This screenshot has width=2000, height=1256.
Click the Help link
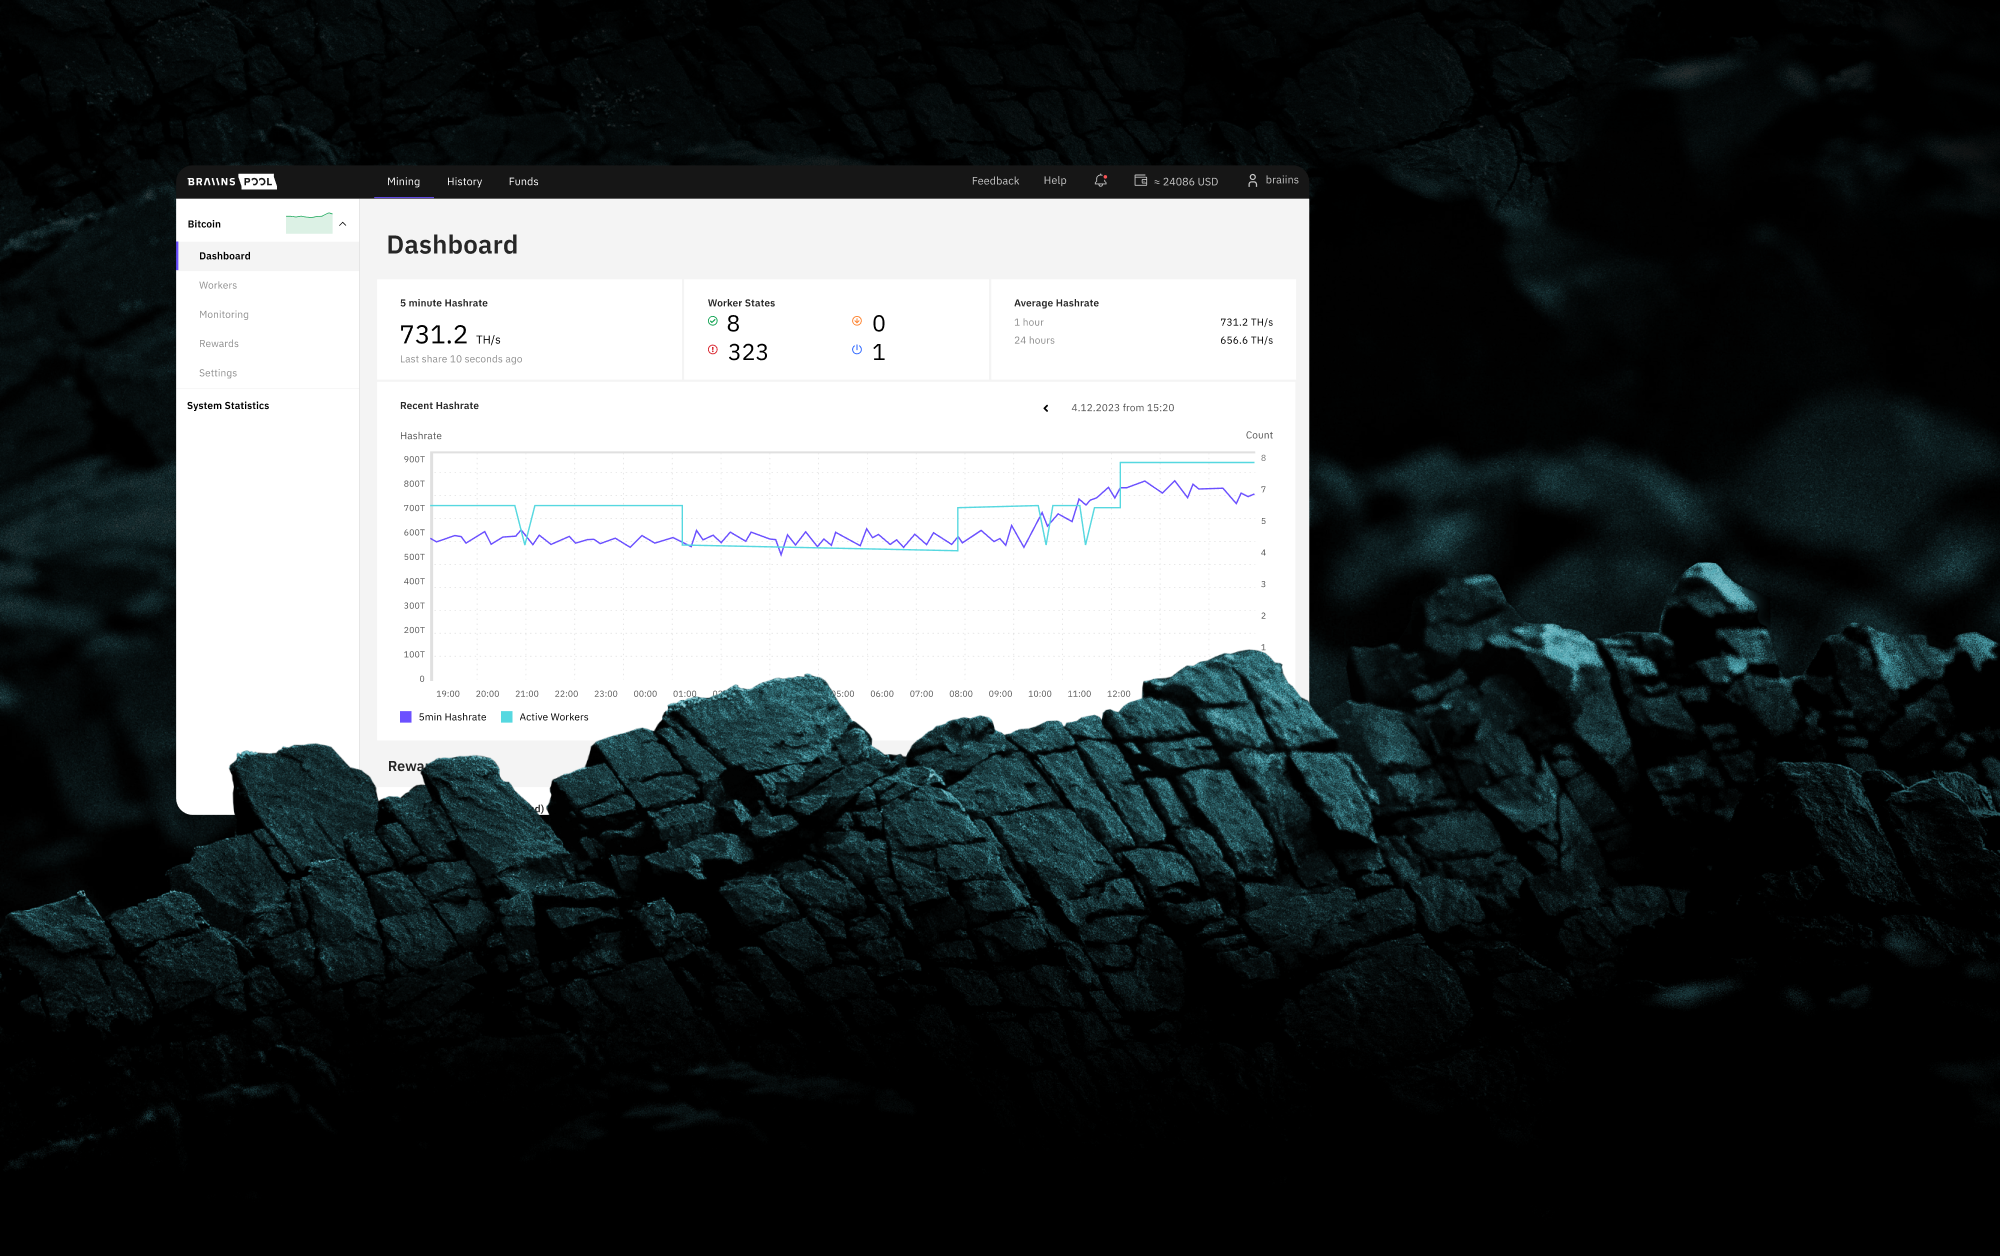(x=1055, y=181)
